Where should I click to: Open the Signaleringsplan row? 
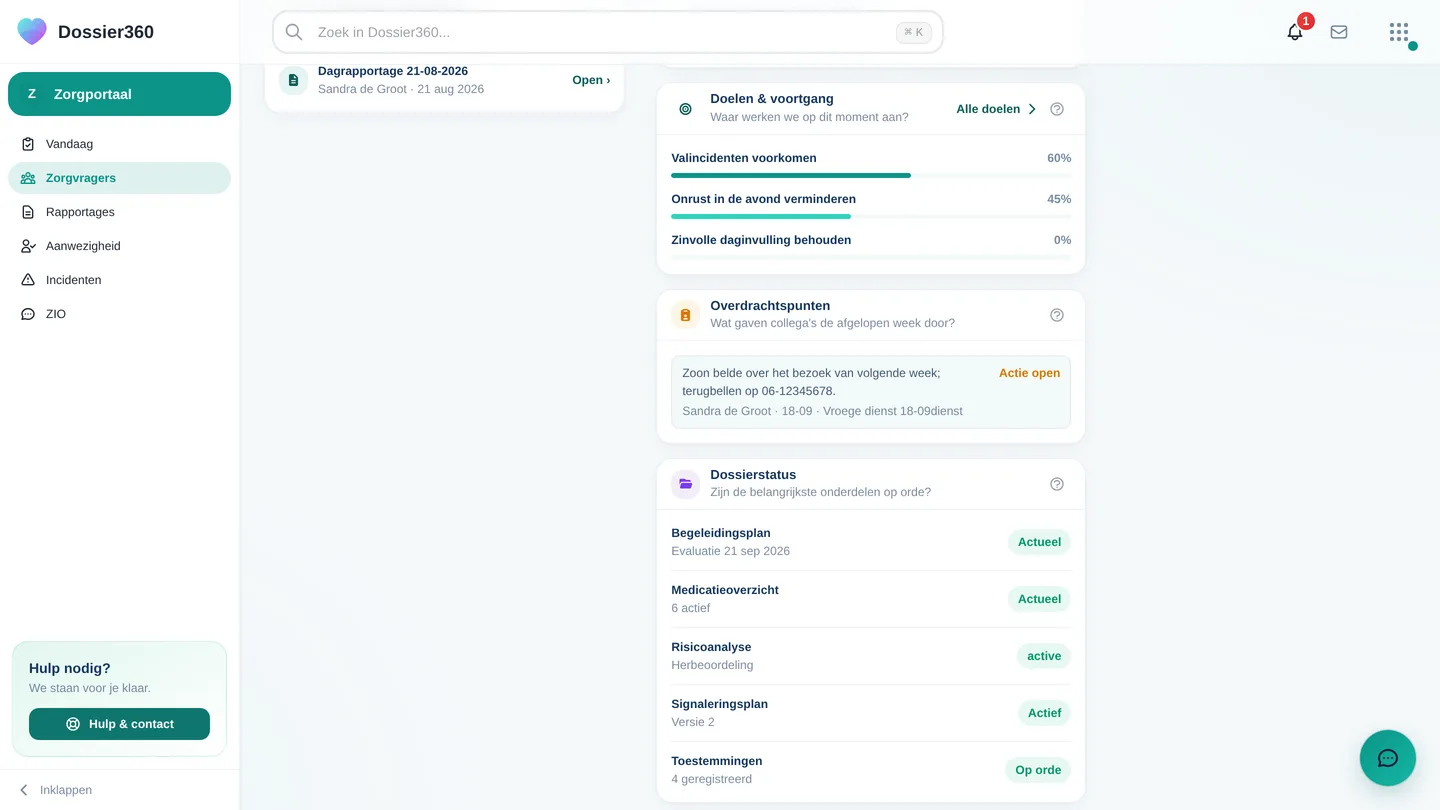[871, 713]
